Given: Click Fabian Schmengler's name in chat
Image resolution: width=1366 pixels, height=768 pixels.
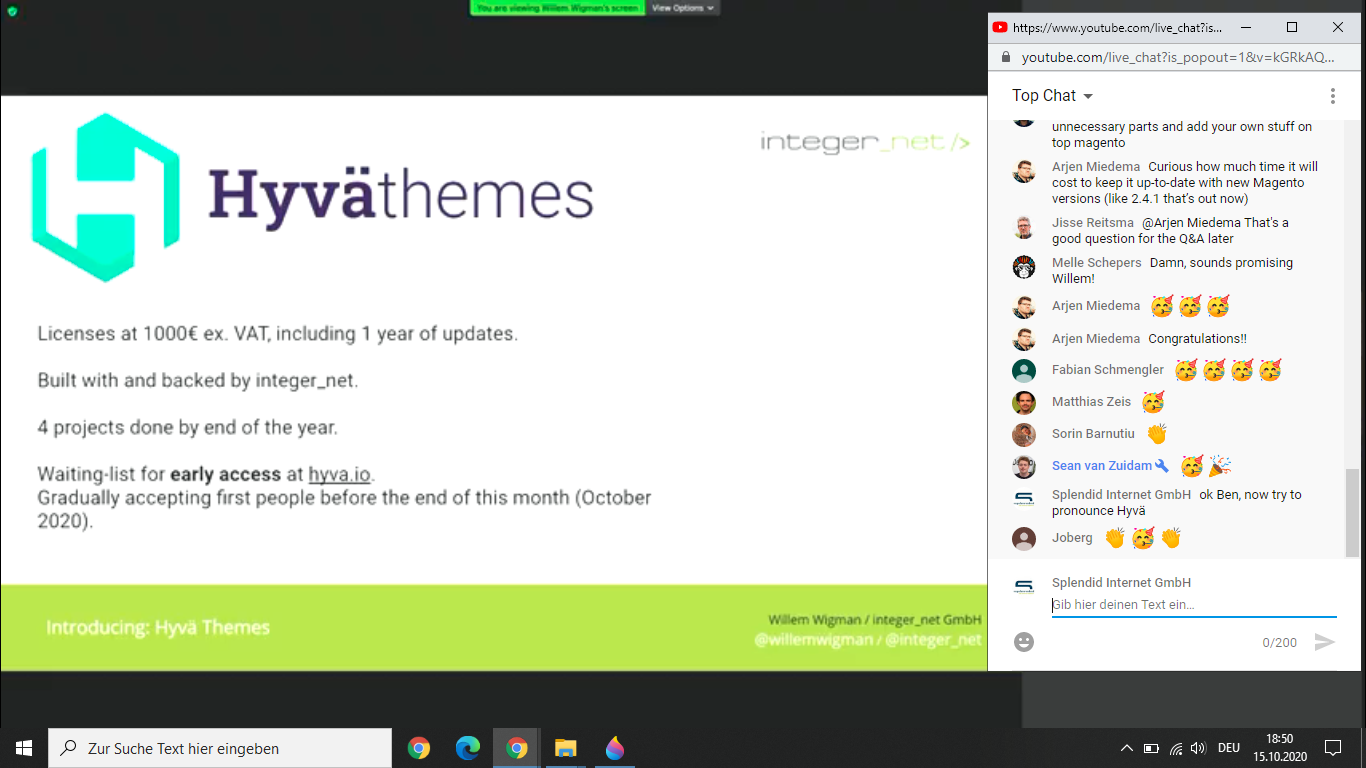Looking at the screenshot, I should (1108, 370).
